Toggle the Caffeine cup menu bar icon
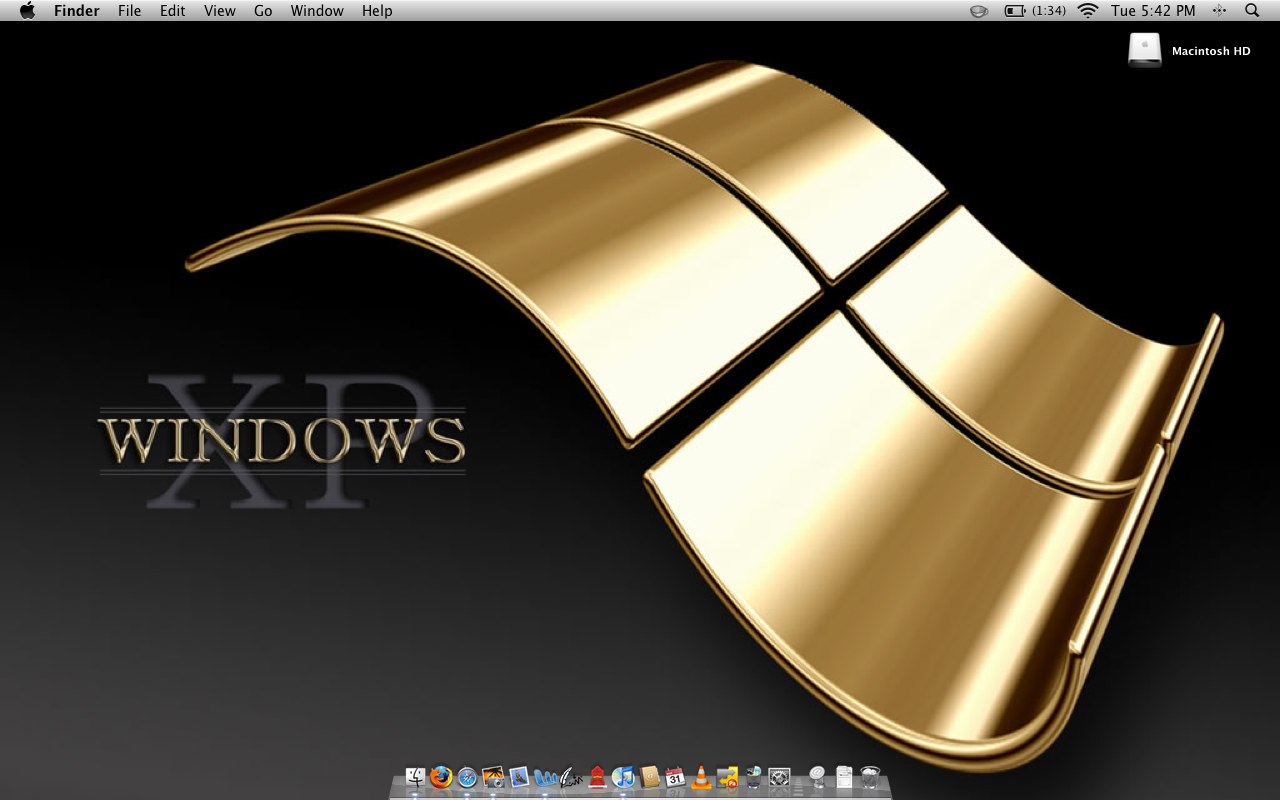 click(x=979, y=11)
